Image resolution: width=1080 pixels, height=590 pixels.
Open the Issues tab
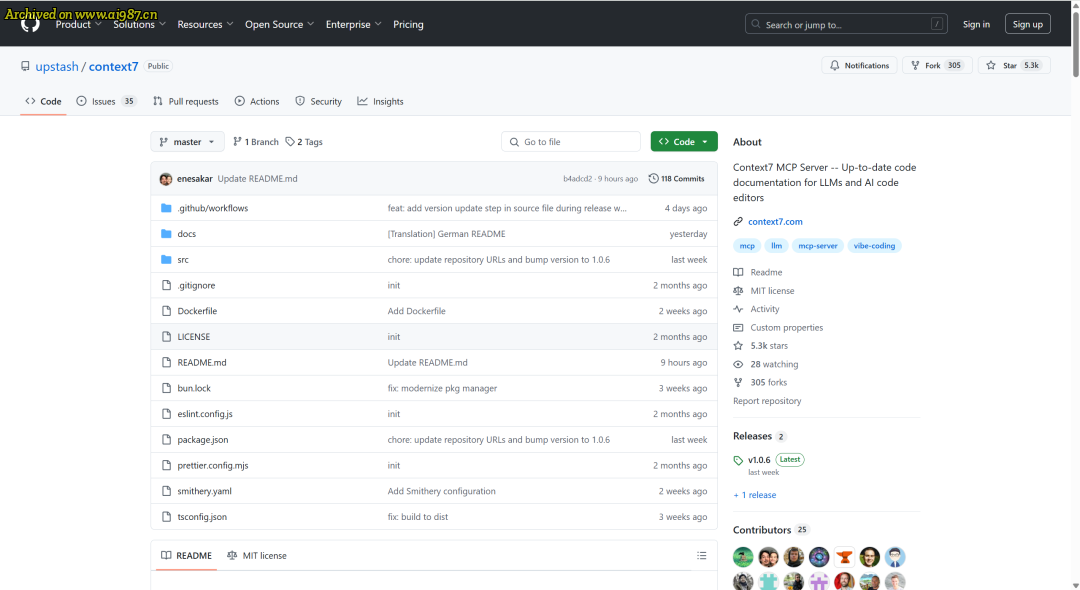pos(106,101)
